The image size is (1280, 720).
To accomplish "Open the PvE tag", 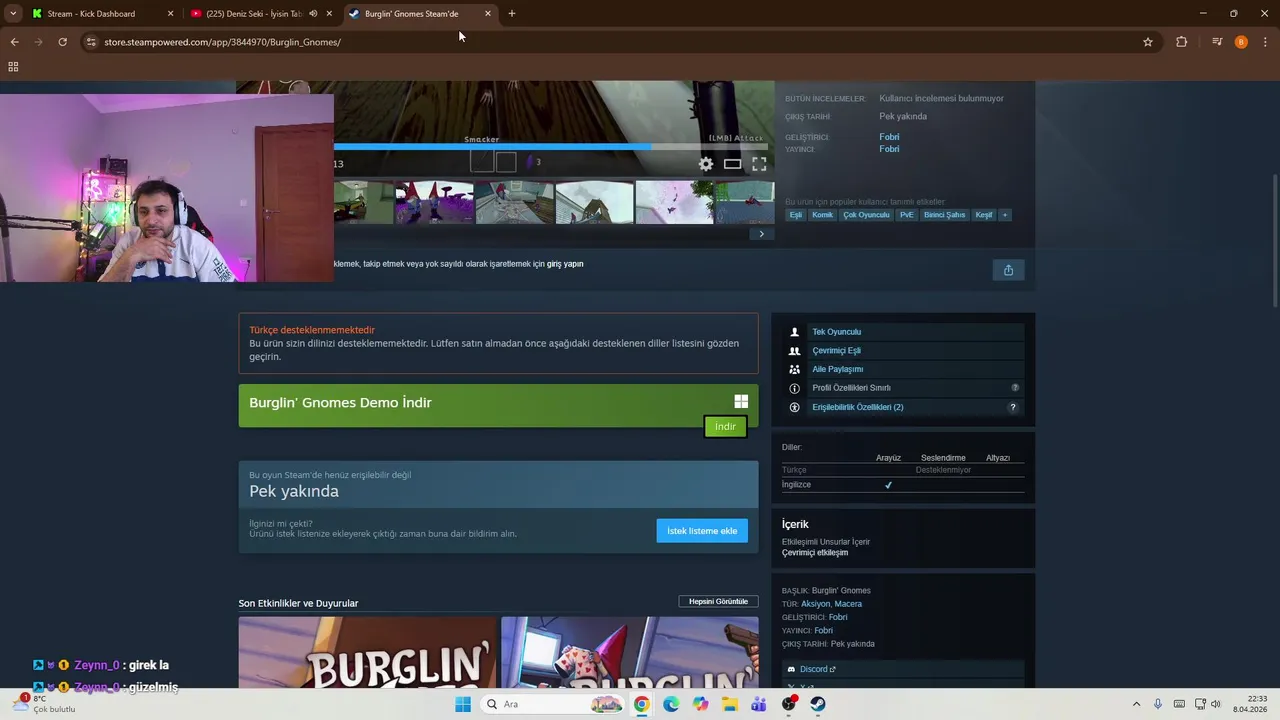I will click(907, 215).
